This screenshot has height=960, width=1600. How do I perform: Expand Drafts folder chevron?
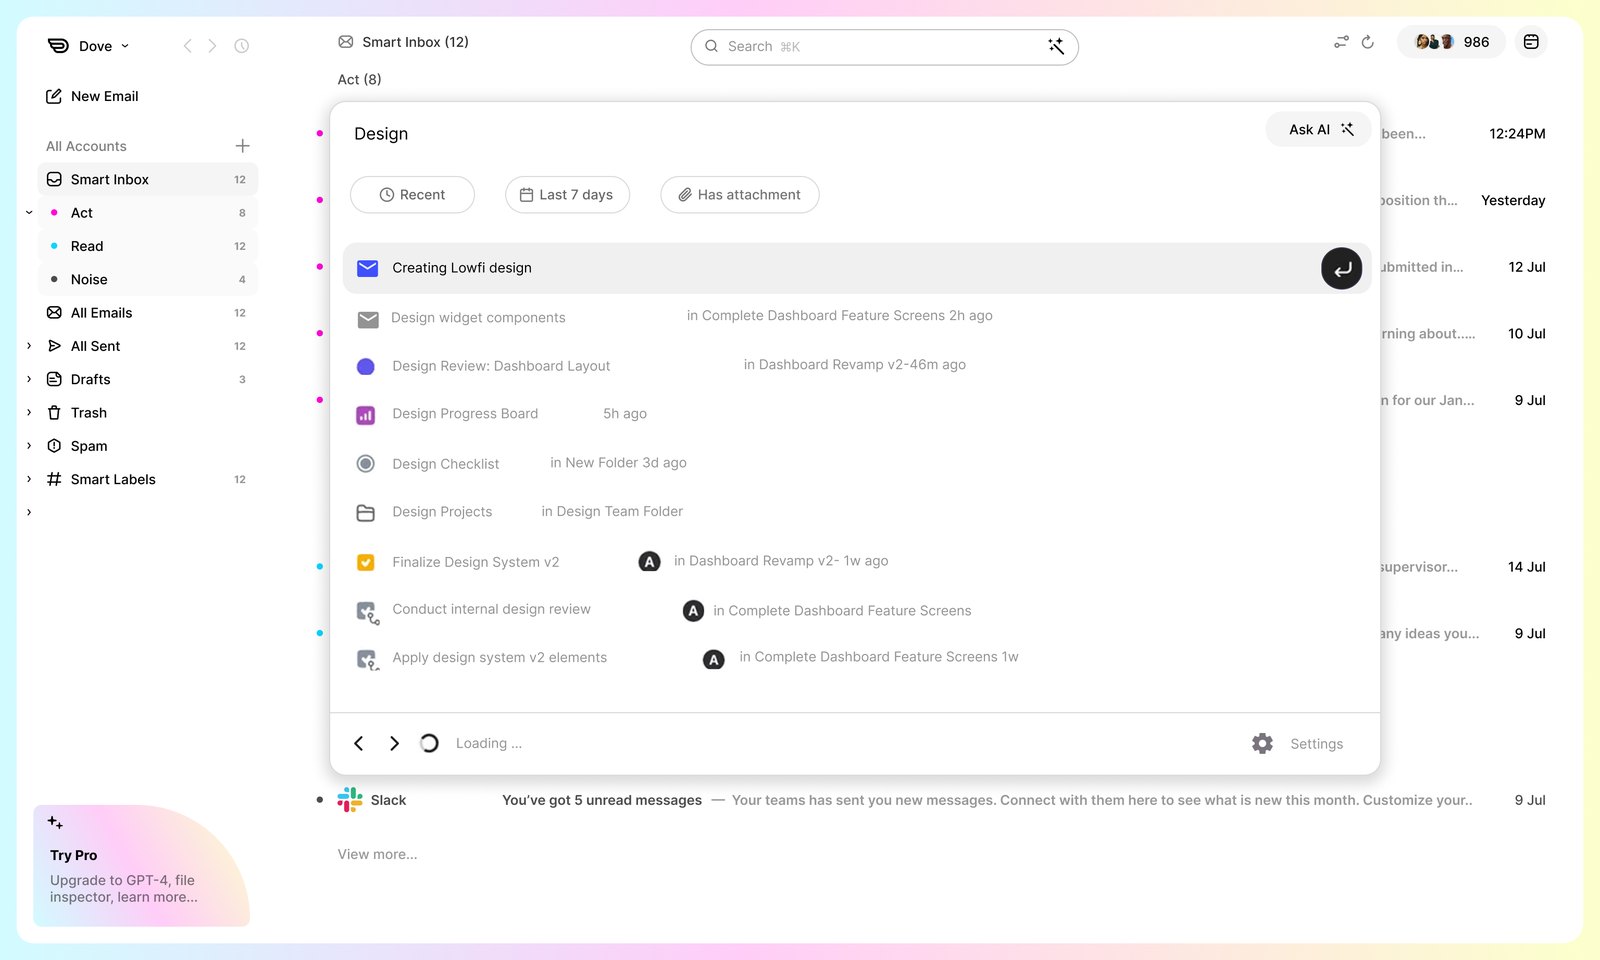tap(29, 379)
